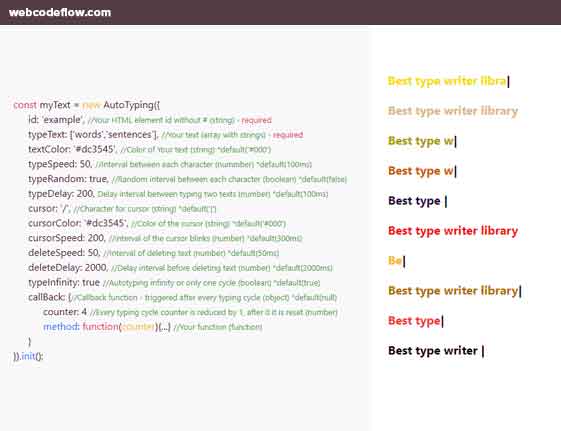Click the 'Character for cursor' comment

[x=145, y=209]
